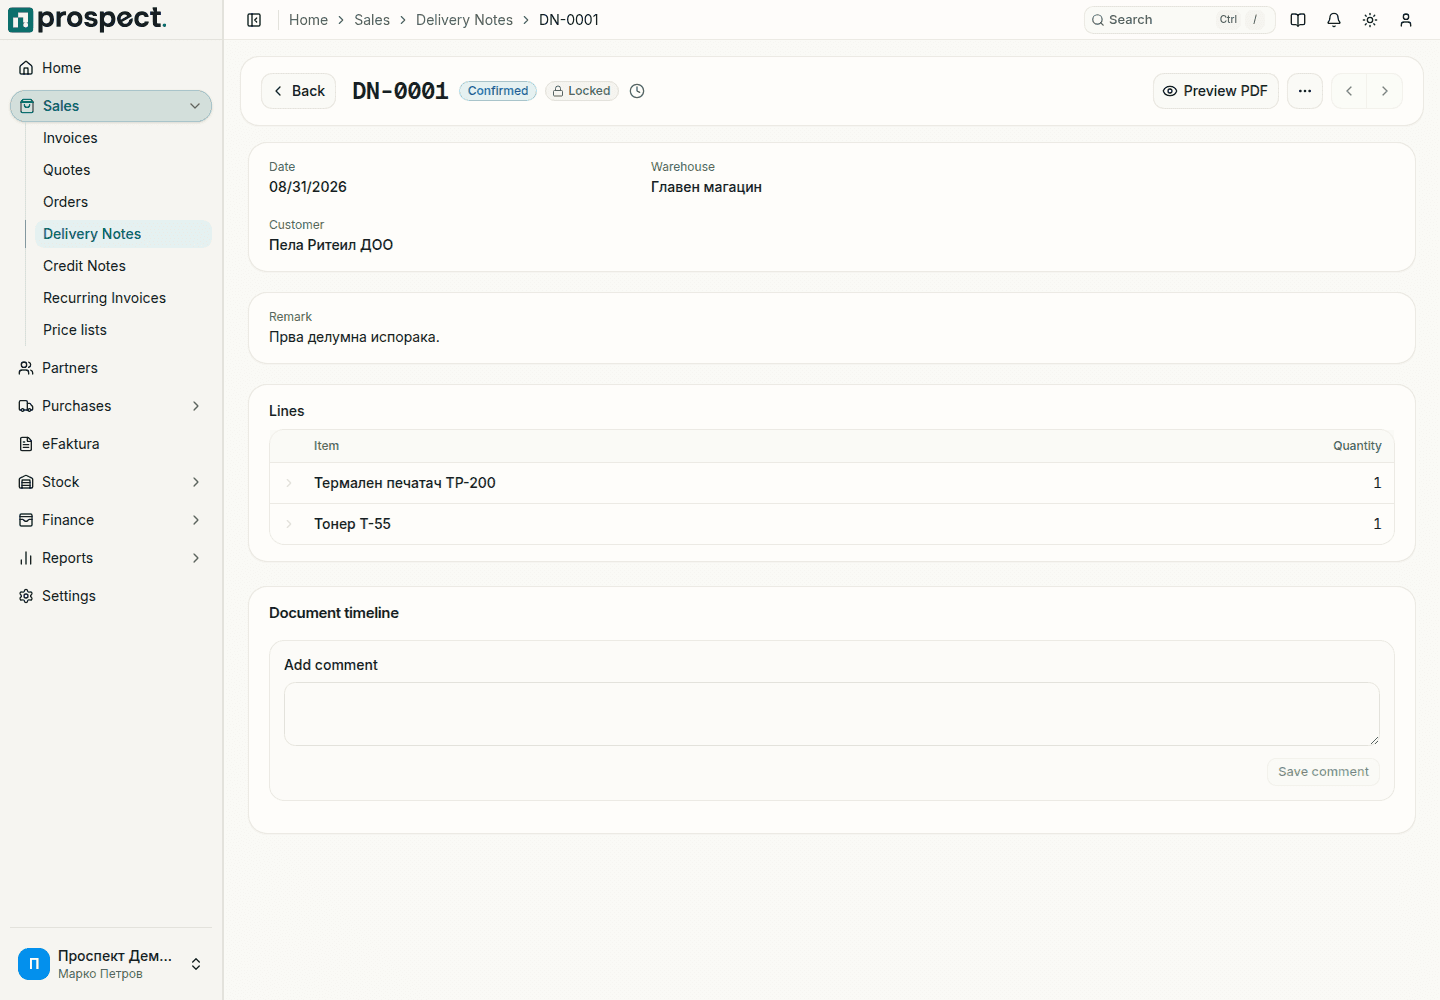This screenshot has height=1000, width=1440.
Task: Open Invoices in the Sales menu
Action: click(123, 138)
